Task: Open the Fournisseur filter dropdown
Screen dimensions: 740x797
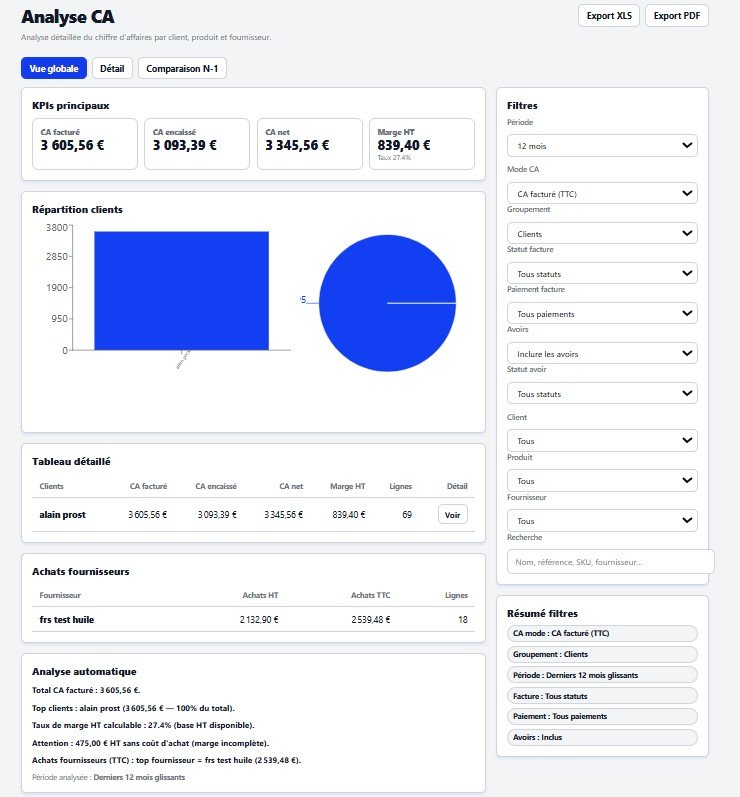Action: 602,520
